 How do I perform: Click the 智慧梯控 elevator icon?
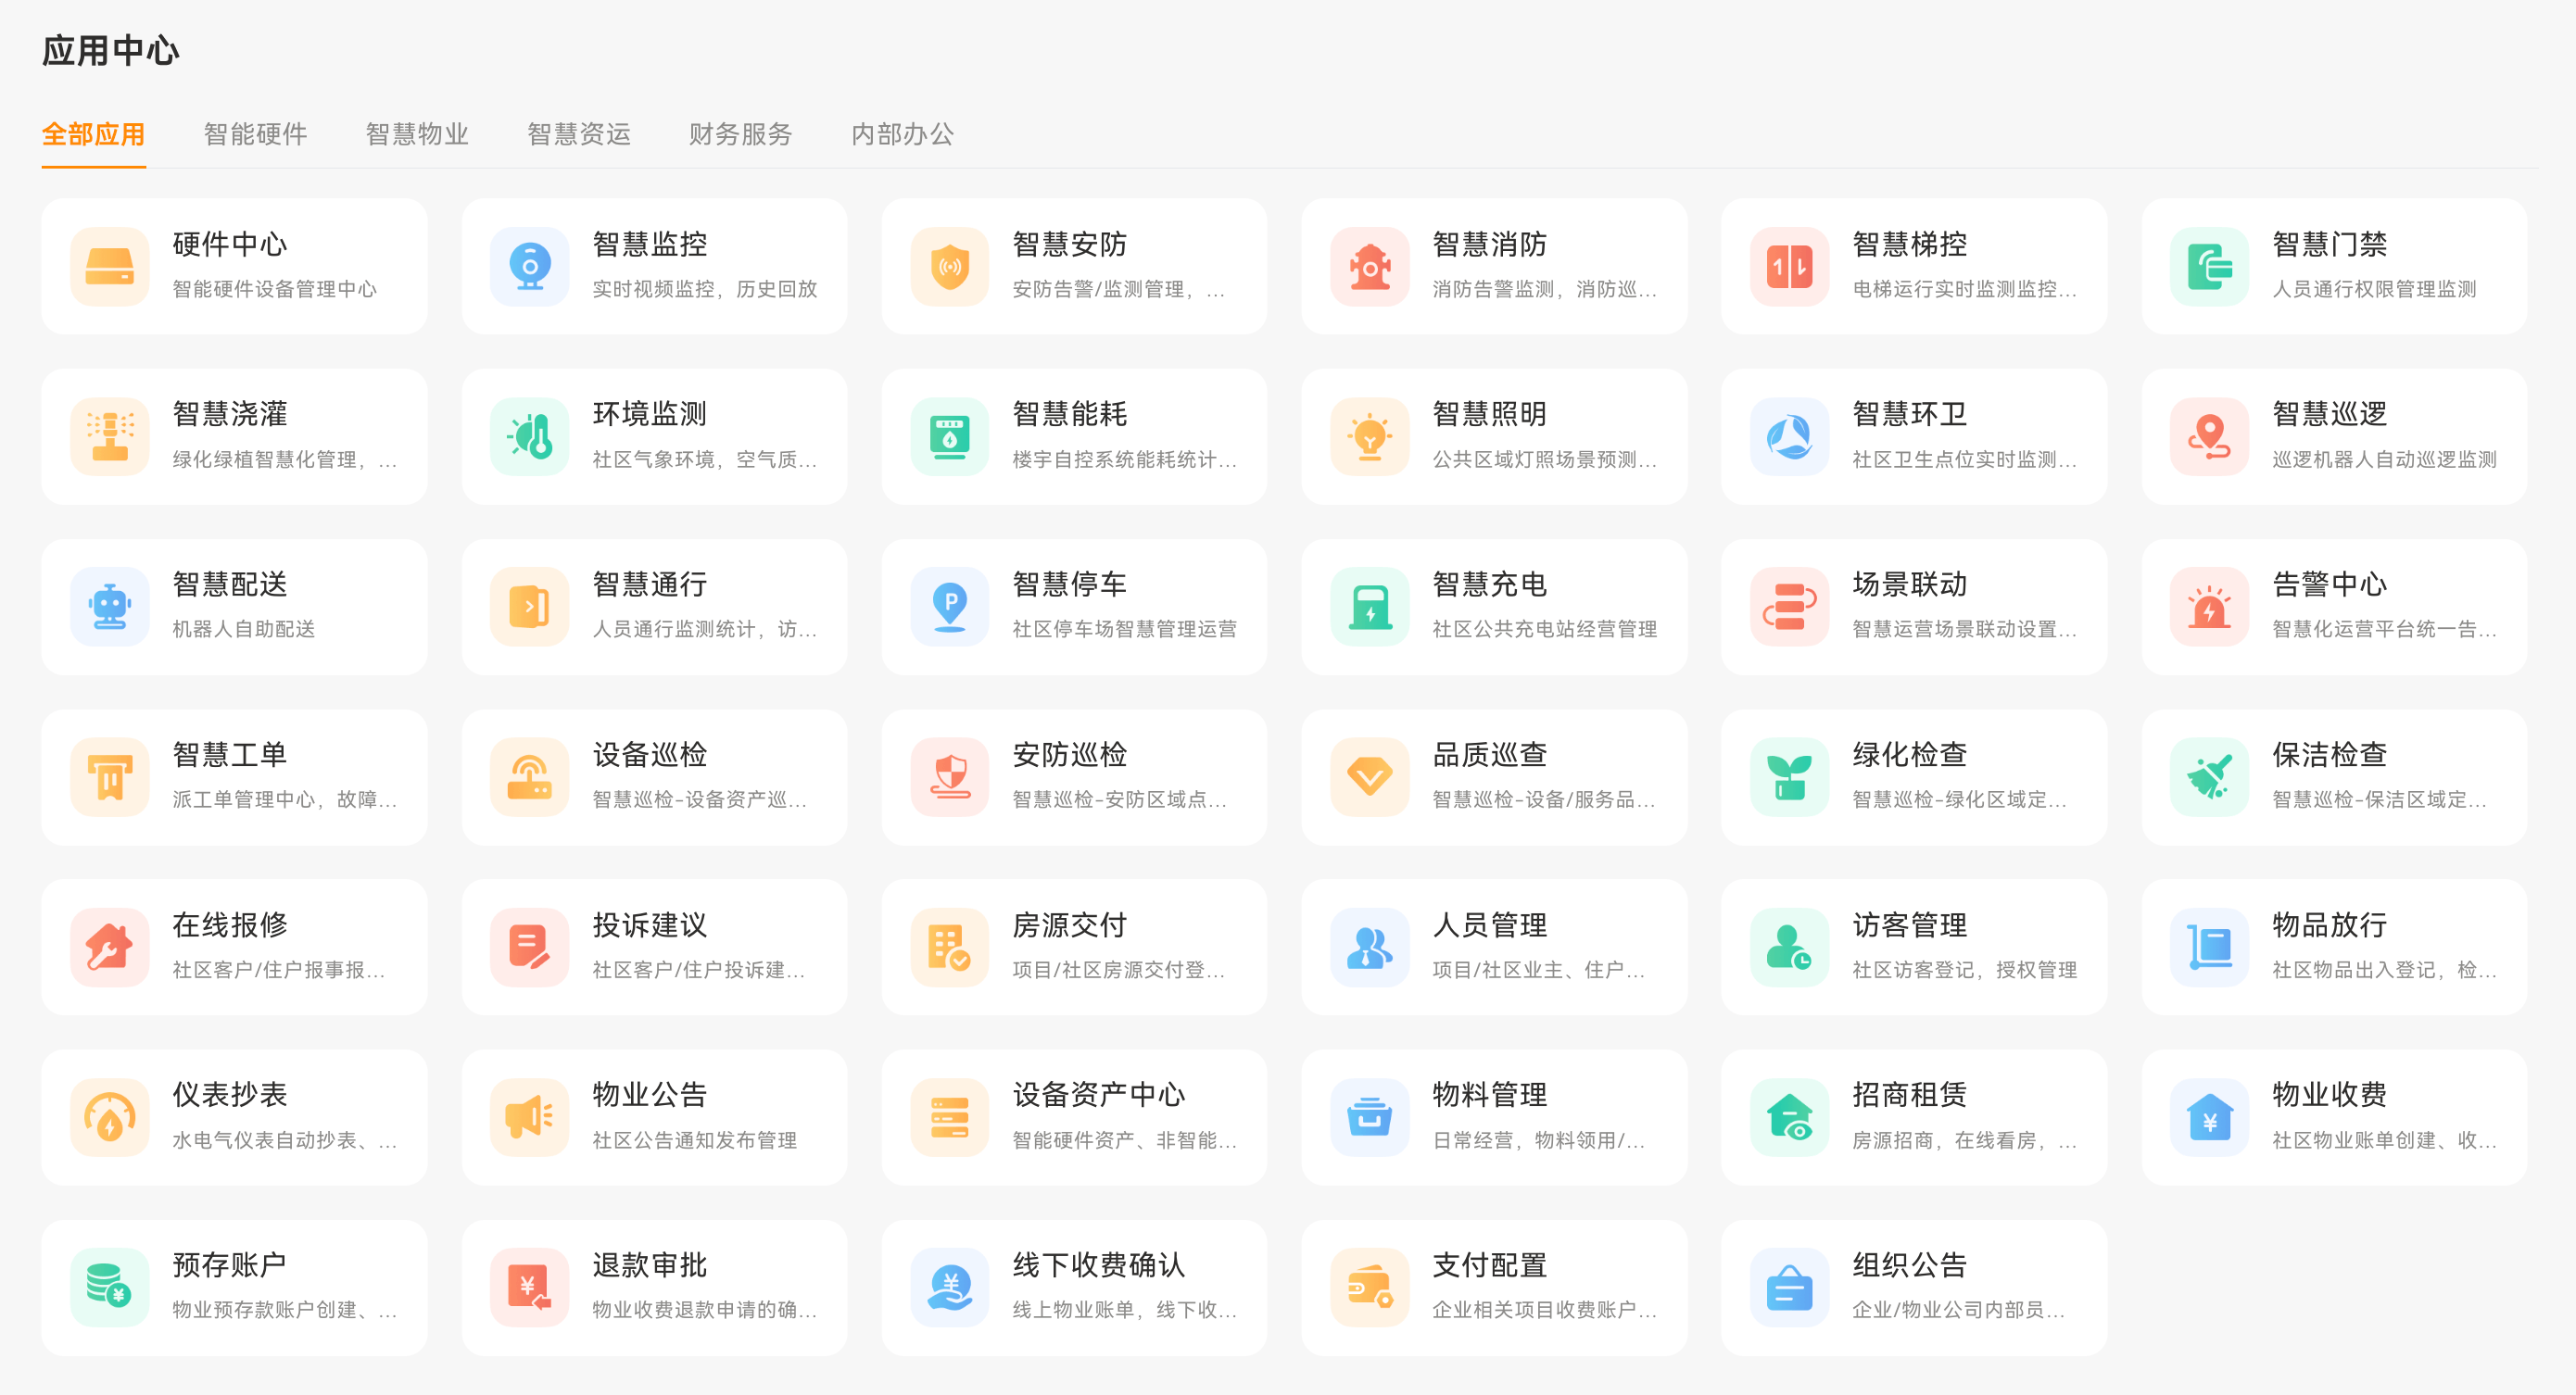pos(1790,266)
